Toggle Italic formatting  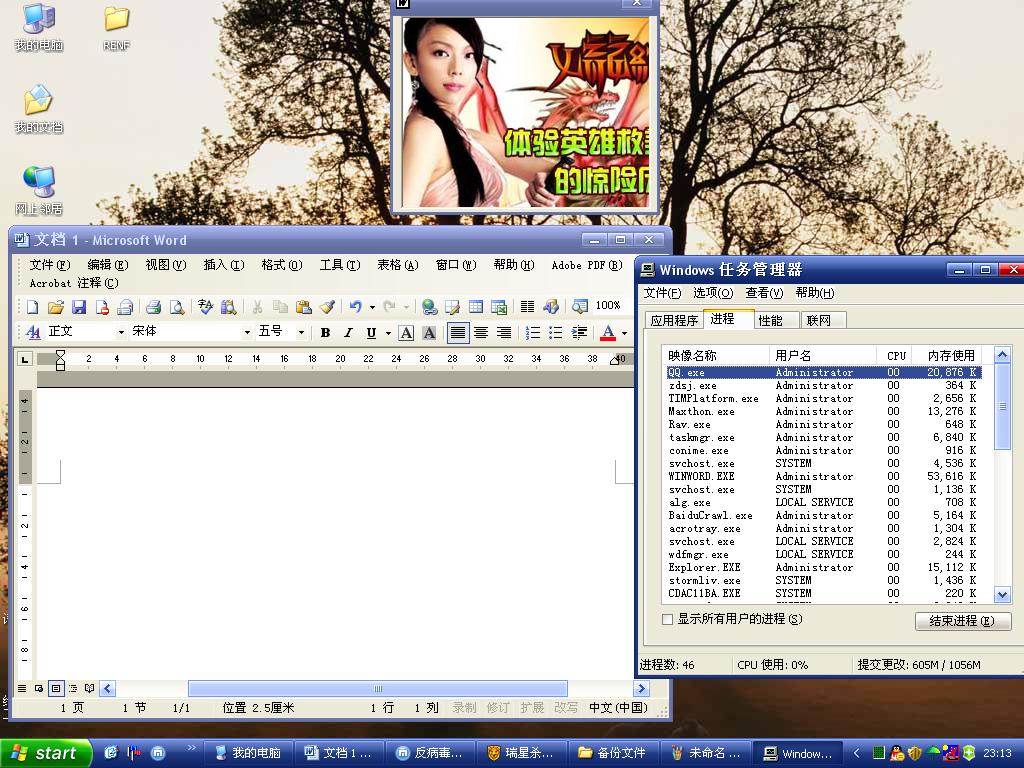[x=348, y=333]
